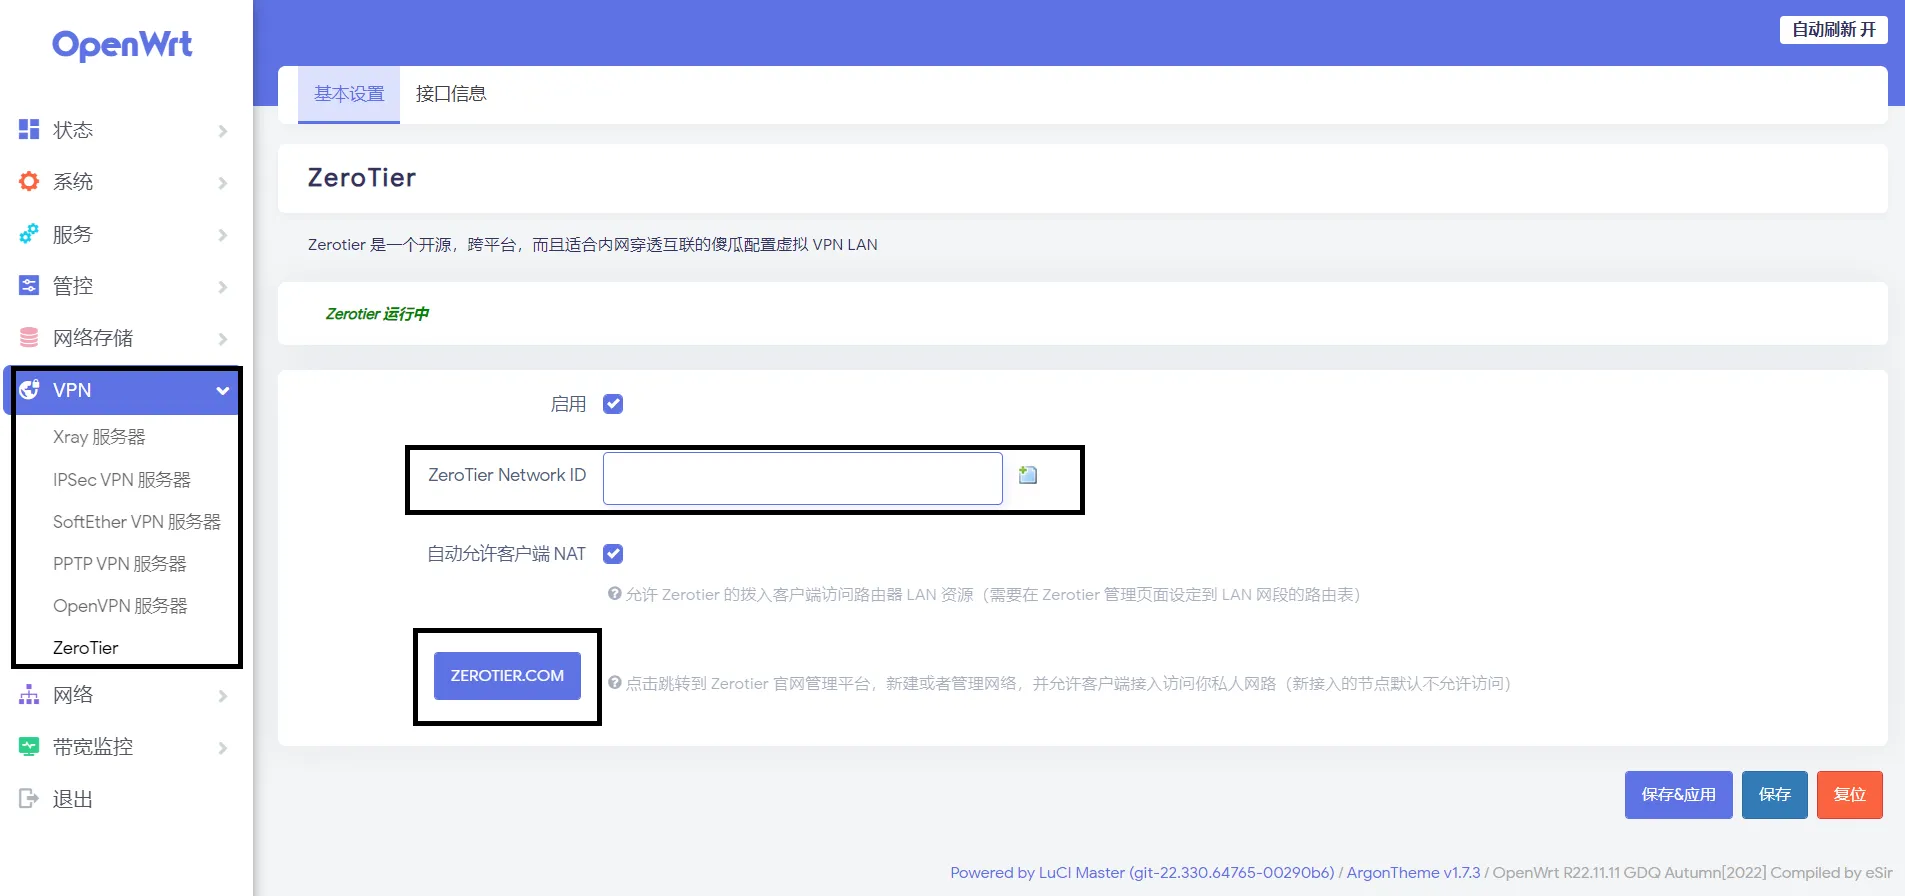Click help icon next to NAT description
This screenshot has height=896, width=1905.
point(615,594)
